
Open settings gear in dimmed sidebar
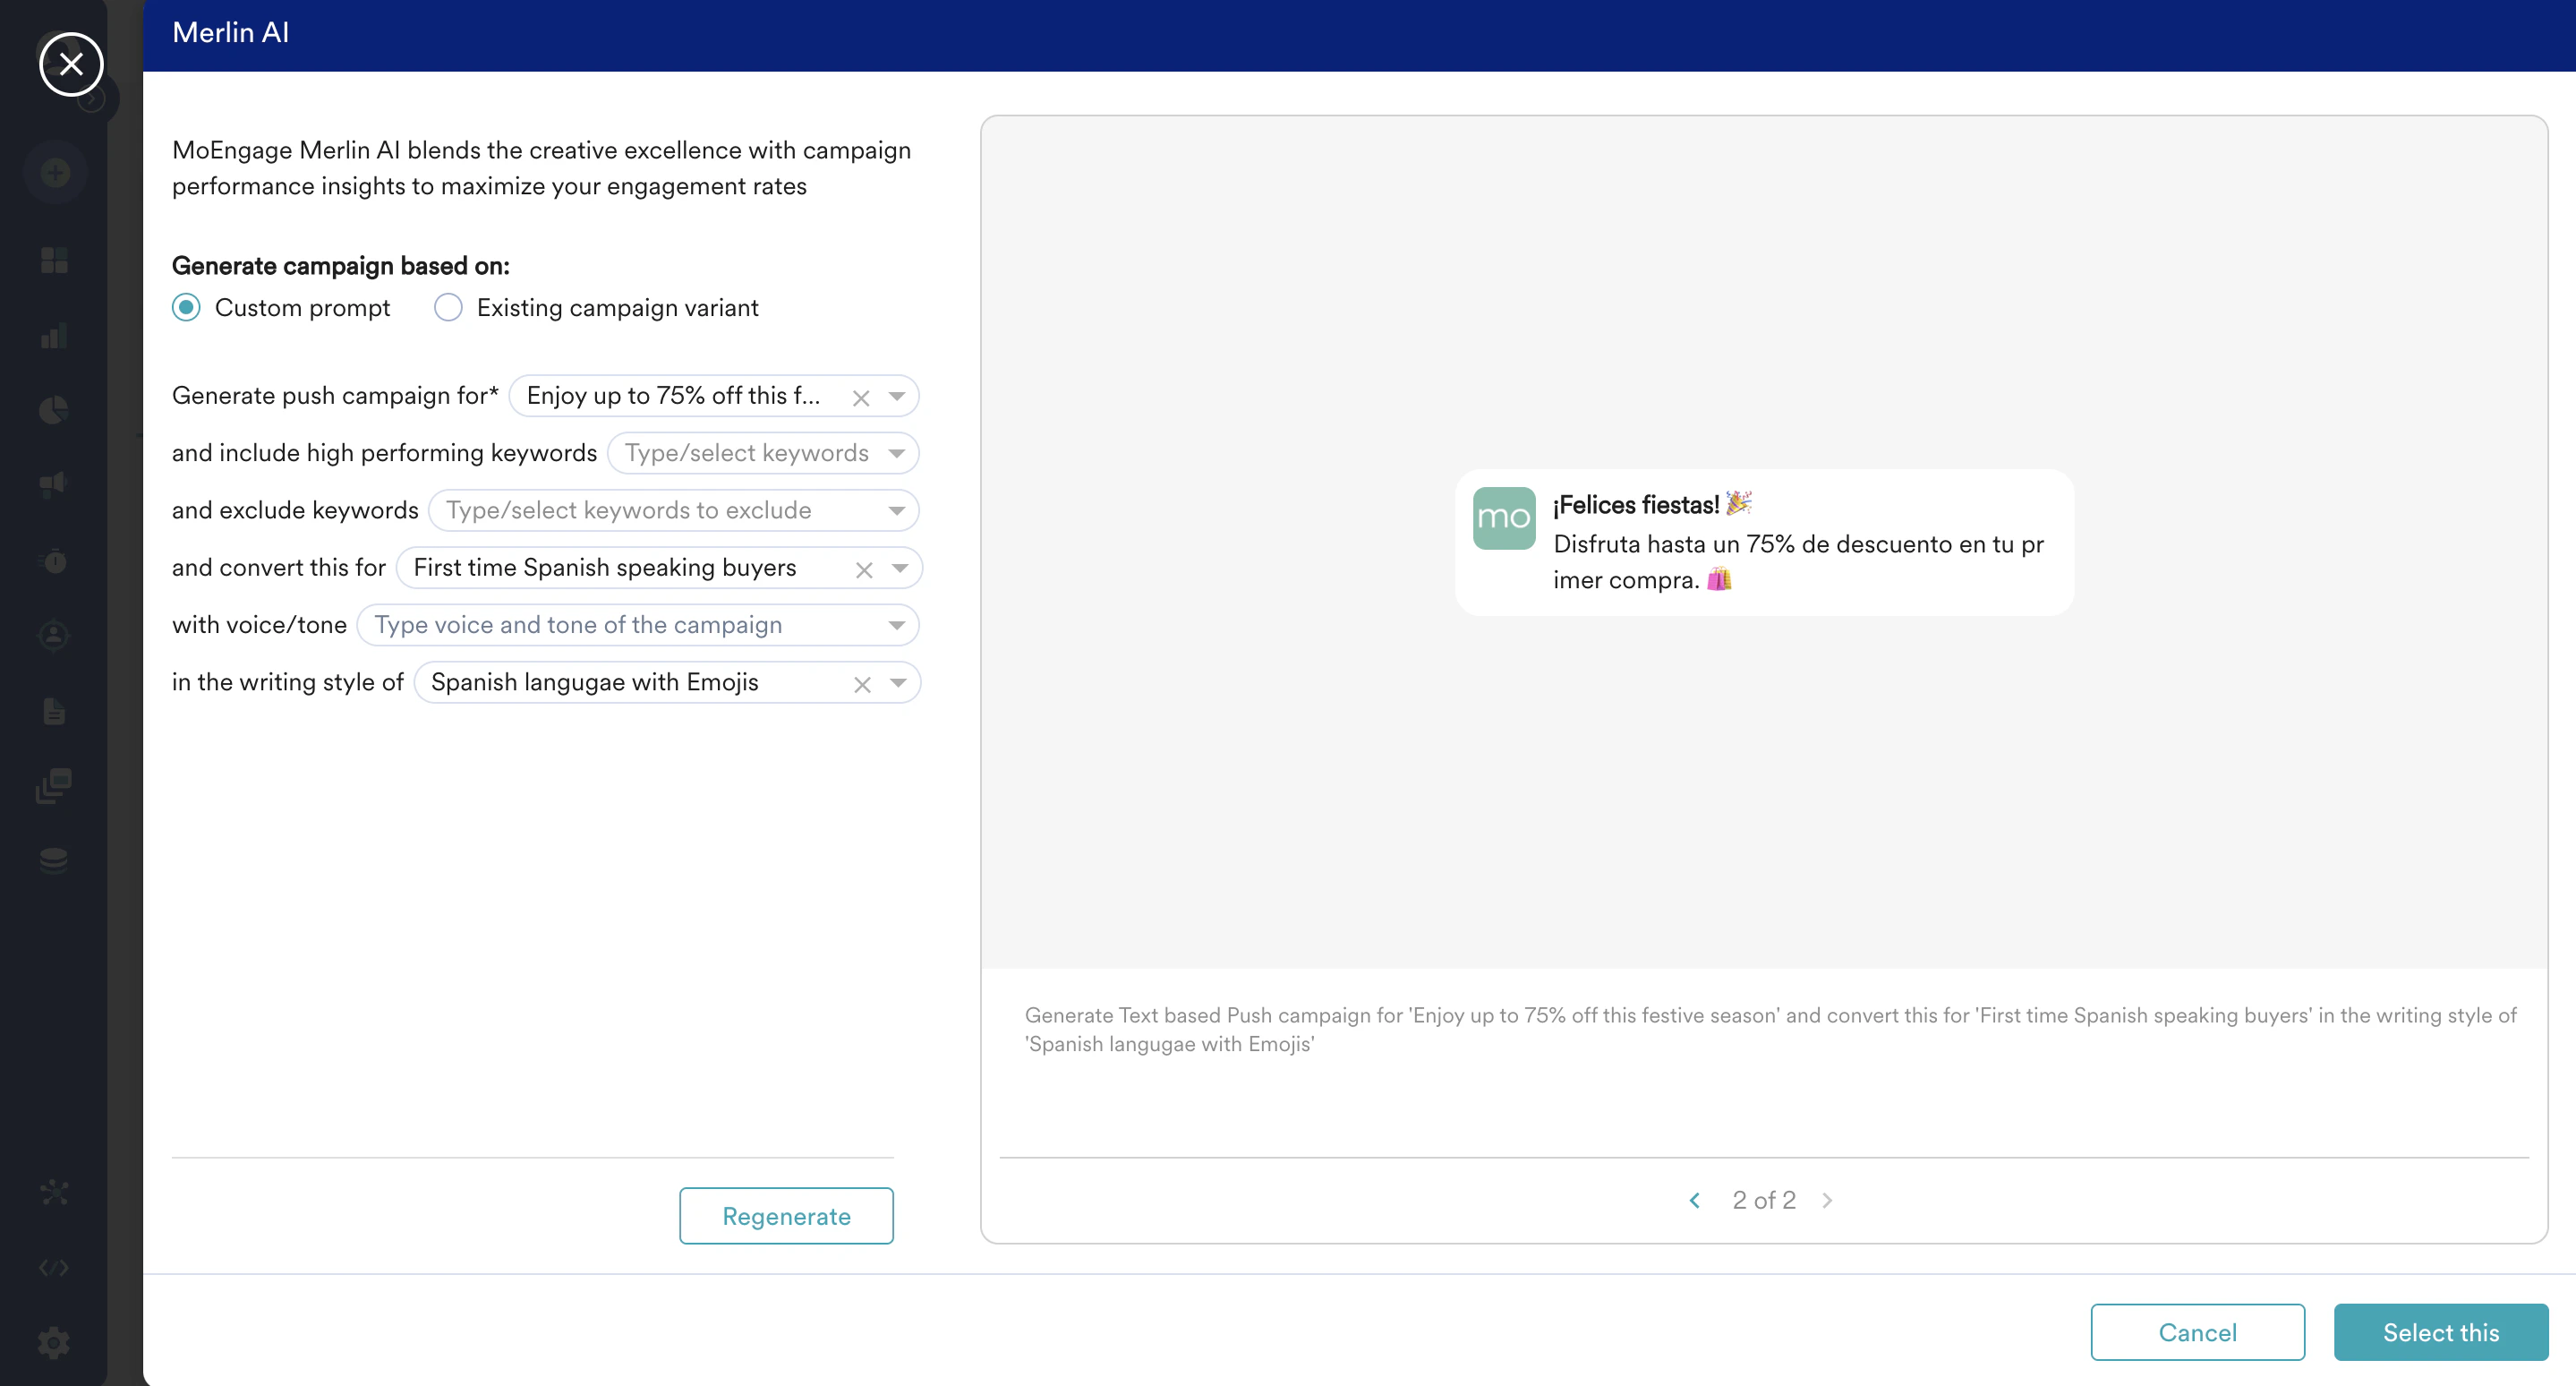point(54,1342)
